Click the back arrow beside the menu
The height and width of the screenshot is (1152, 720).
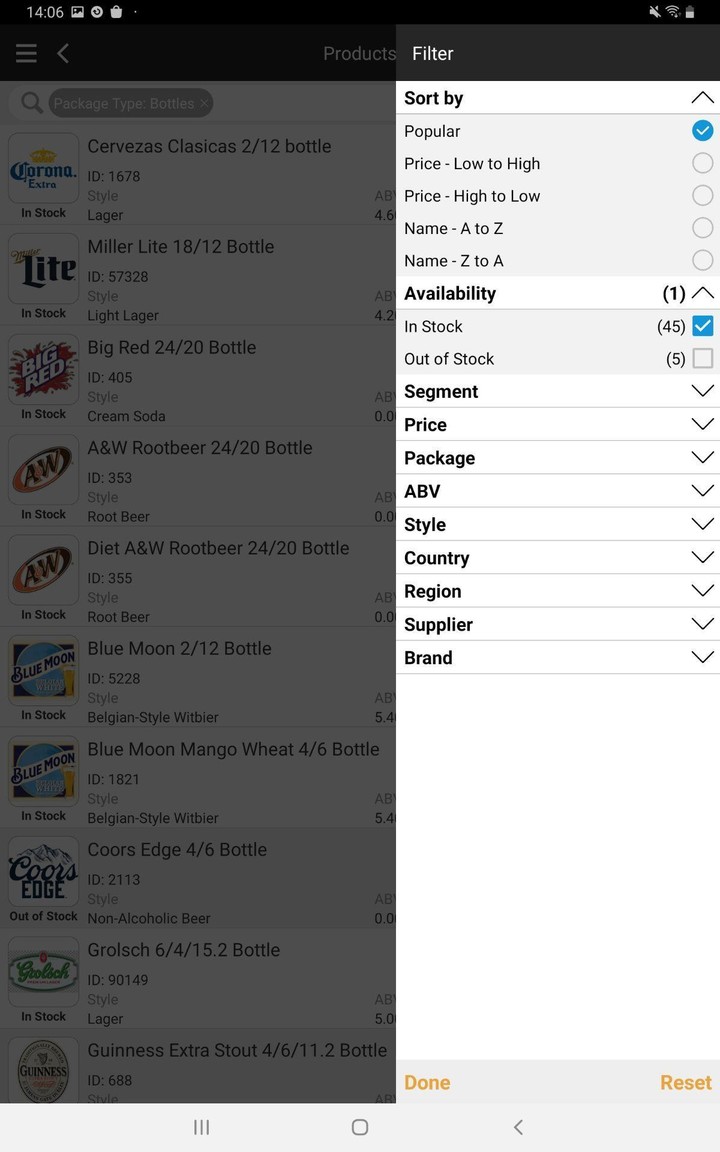(x=62, y=53)
